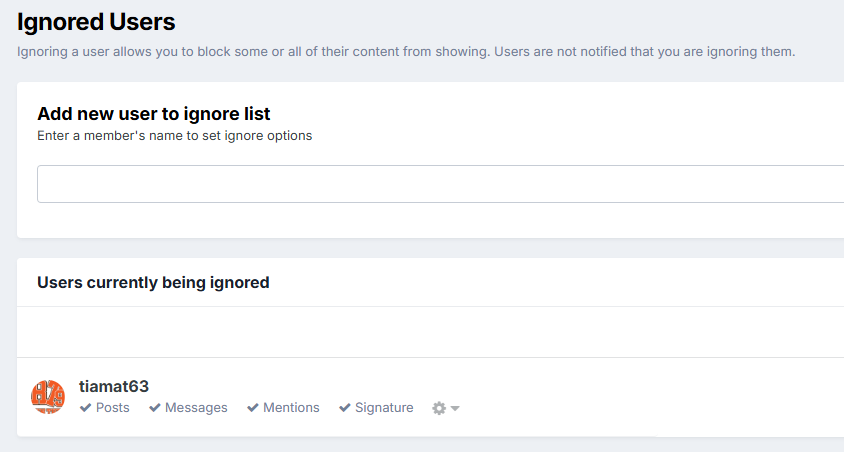Click the 'Users currently being ignored' heading

click(153, 282)
